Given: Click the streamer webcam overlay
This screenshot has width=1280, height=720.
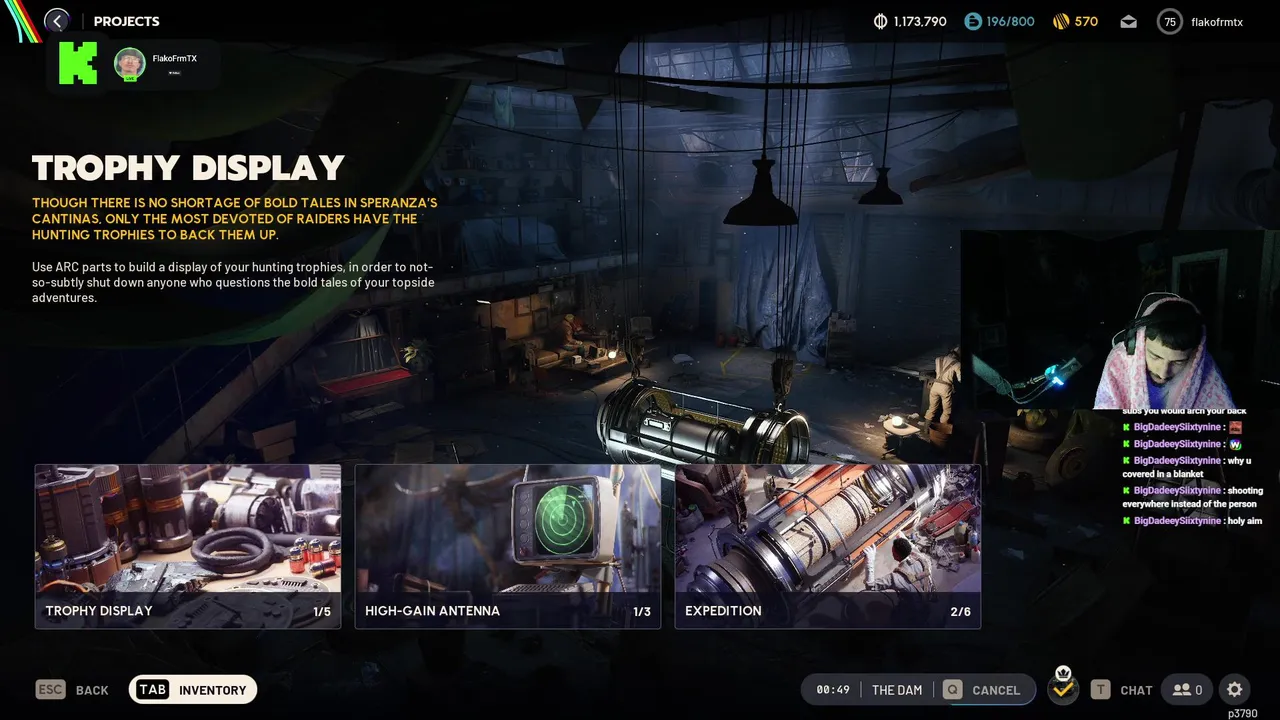Looking at the screenshot, I should tap(1120, 320).
